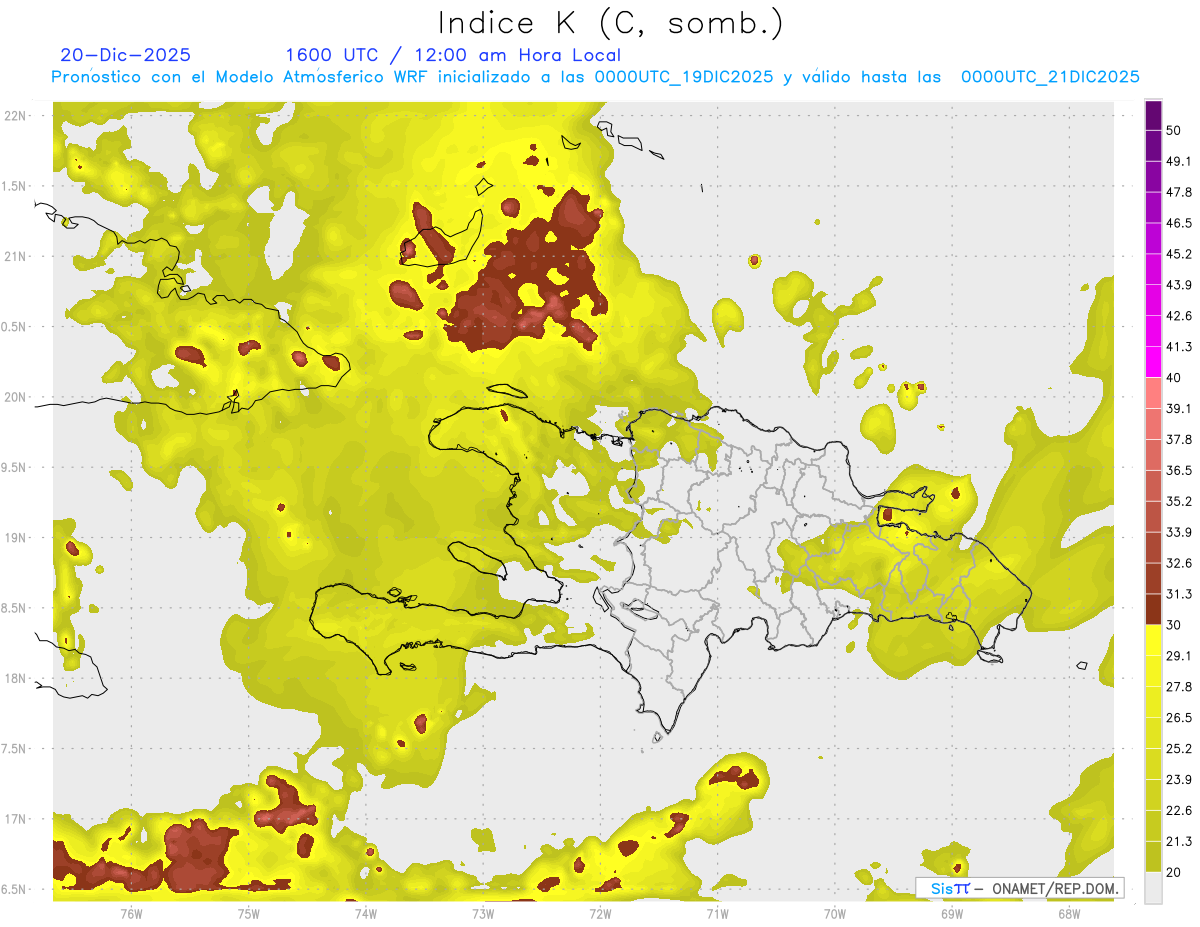Click the '0000UTC_19DIC2025' initialization time

pyautogui.click(x=684, y=77)
